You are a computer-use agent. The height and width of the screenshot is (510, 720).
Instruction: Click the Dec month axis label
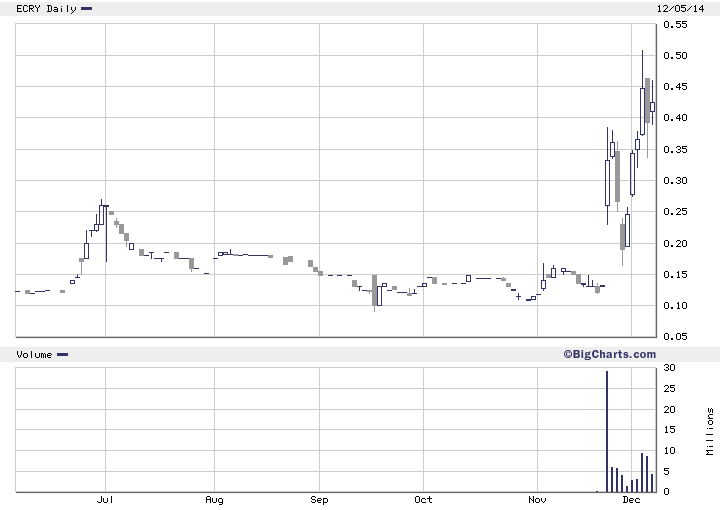pos(631,499)
